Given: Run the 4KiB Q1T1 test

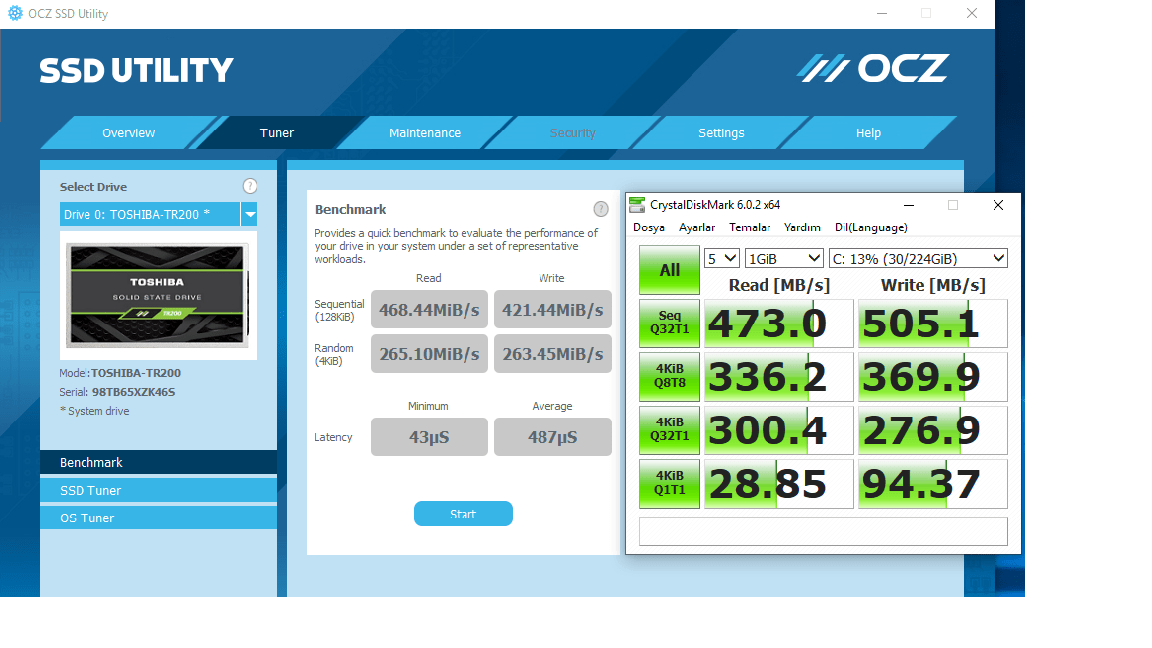Looking at the screenshot, I should [669, 483].
